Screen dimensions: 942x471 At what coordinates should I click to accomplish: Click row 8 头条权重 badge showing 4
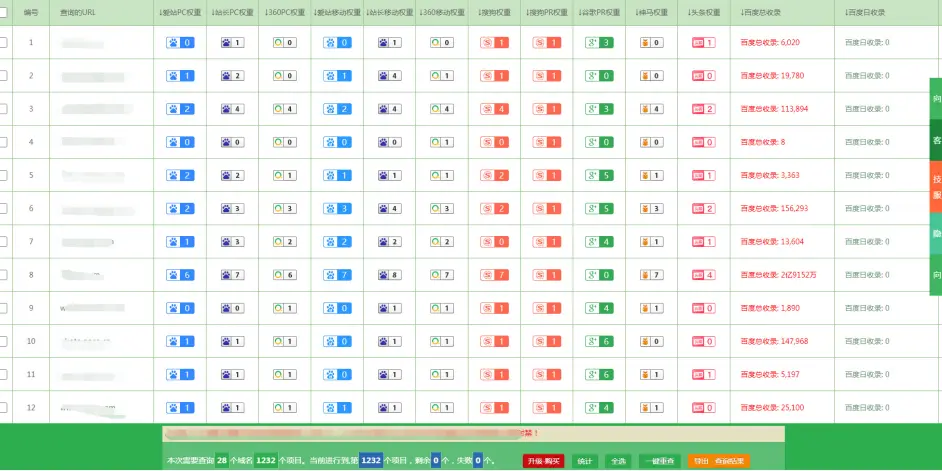[x=703, y=275]
